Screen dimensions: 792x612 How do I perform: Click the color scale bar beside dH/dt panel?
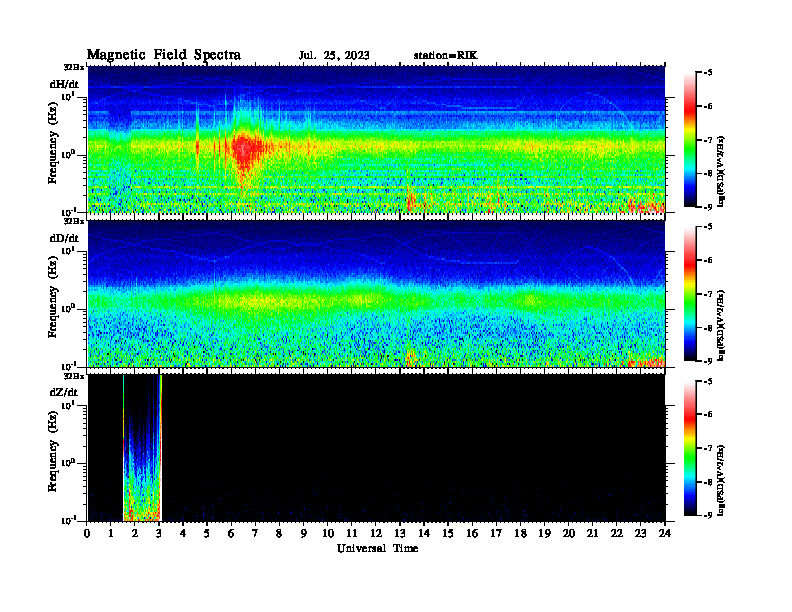point(690,140)
